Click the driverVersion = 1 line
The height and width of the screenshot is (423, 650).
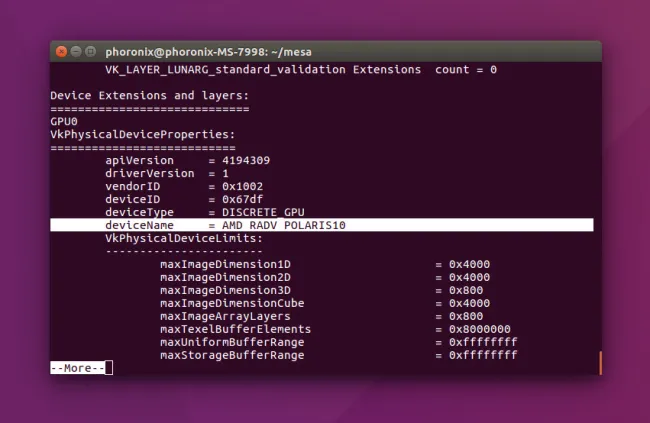[167, 173]
